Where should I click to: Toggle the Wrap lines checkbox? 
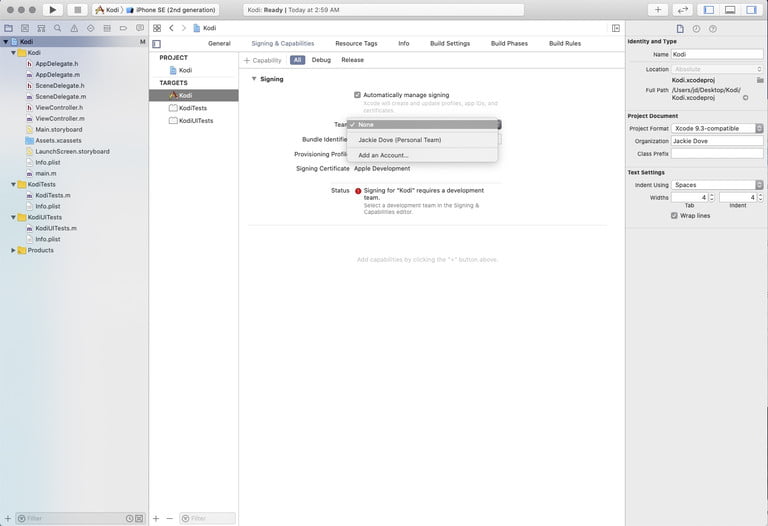click(x=674, y=215)
